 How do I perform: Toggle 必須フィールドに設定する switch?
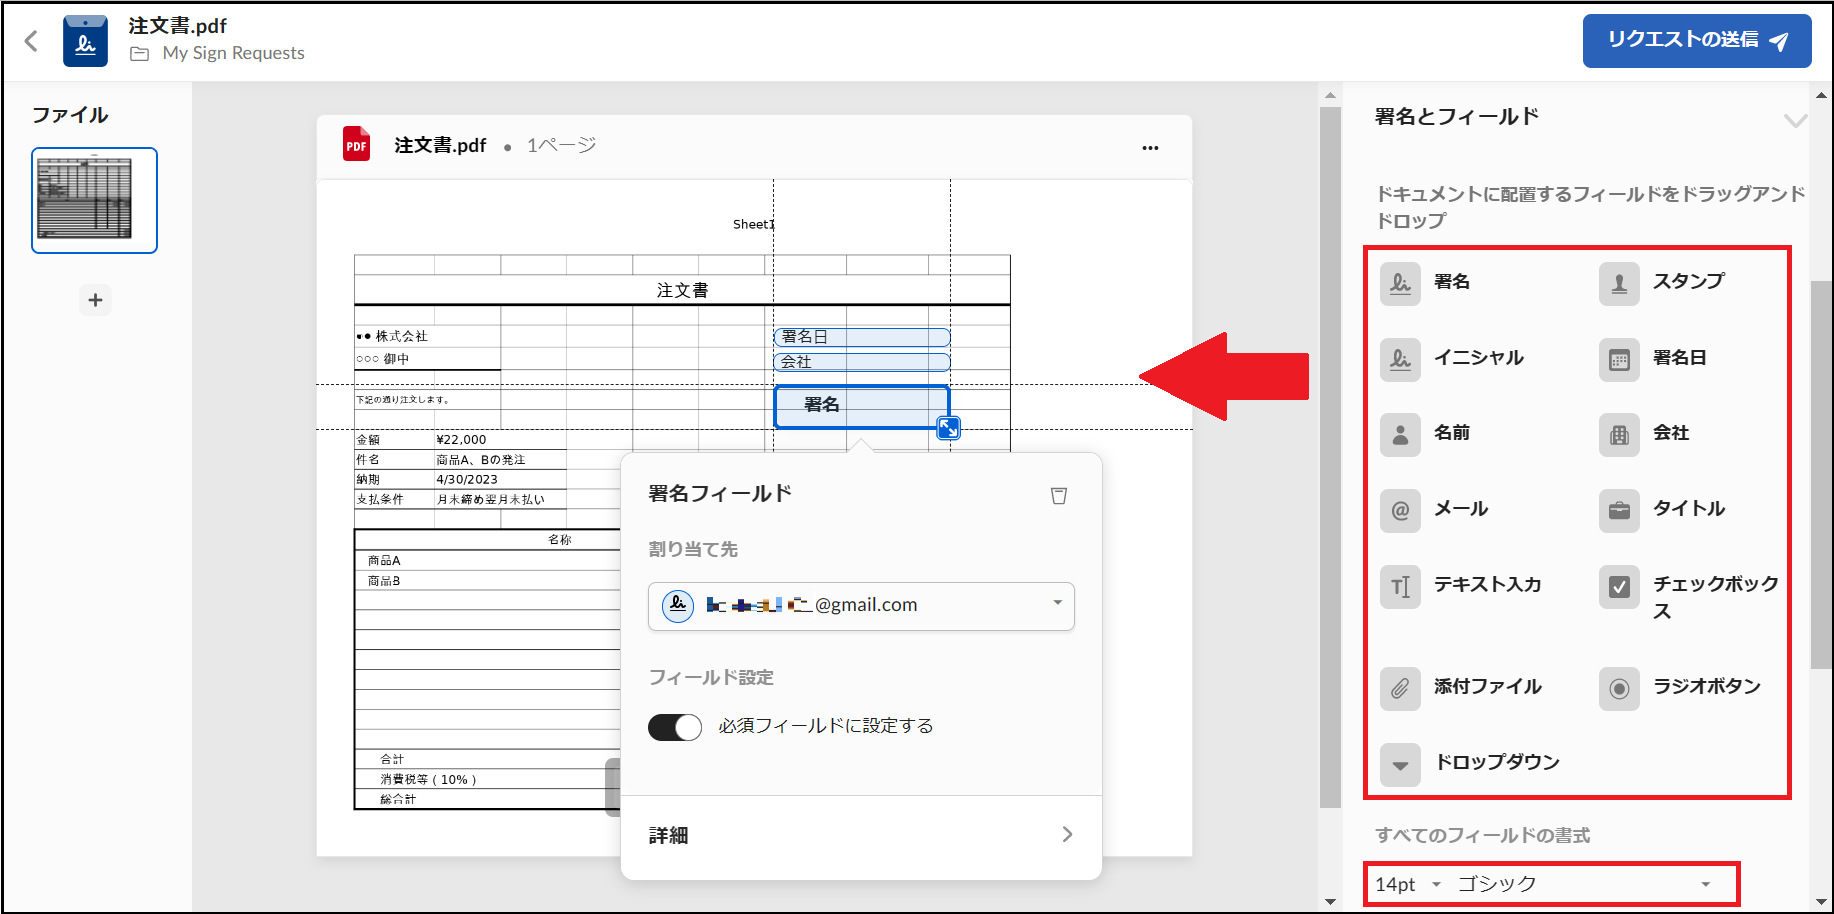point(675,727)
